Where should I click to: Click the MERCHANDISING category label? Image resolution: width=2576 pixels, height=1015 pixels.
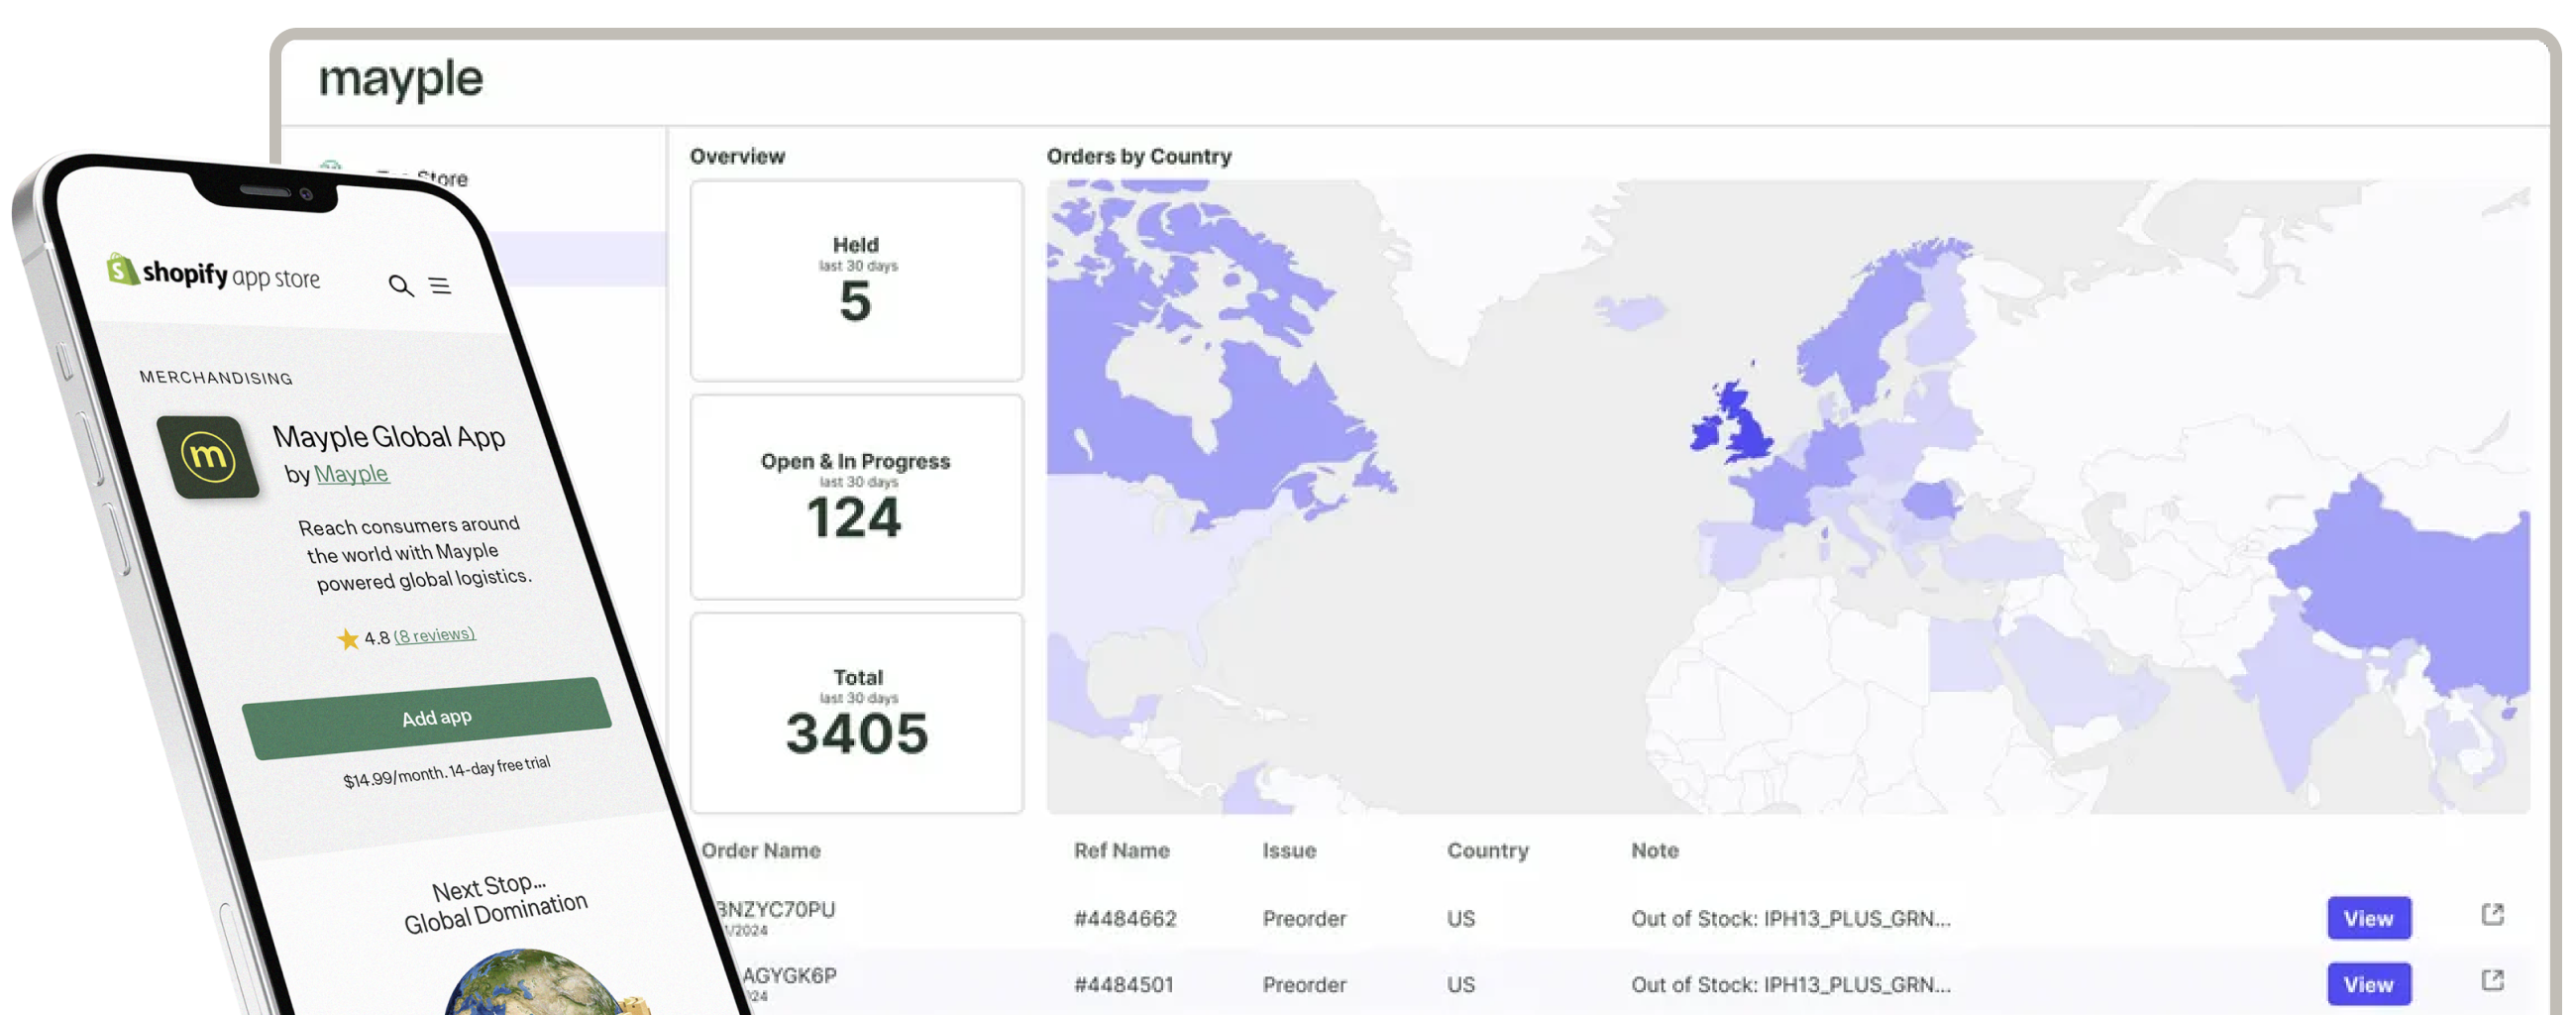point(216,377)
